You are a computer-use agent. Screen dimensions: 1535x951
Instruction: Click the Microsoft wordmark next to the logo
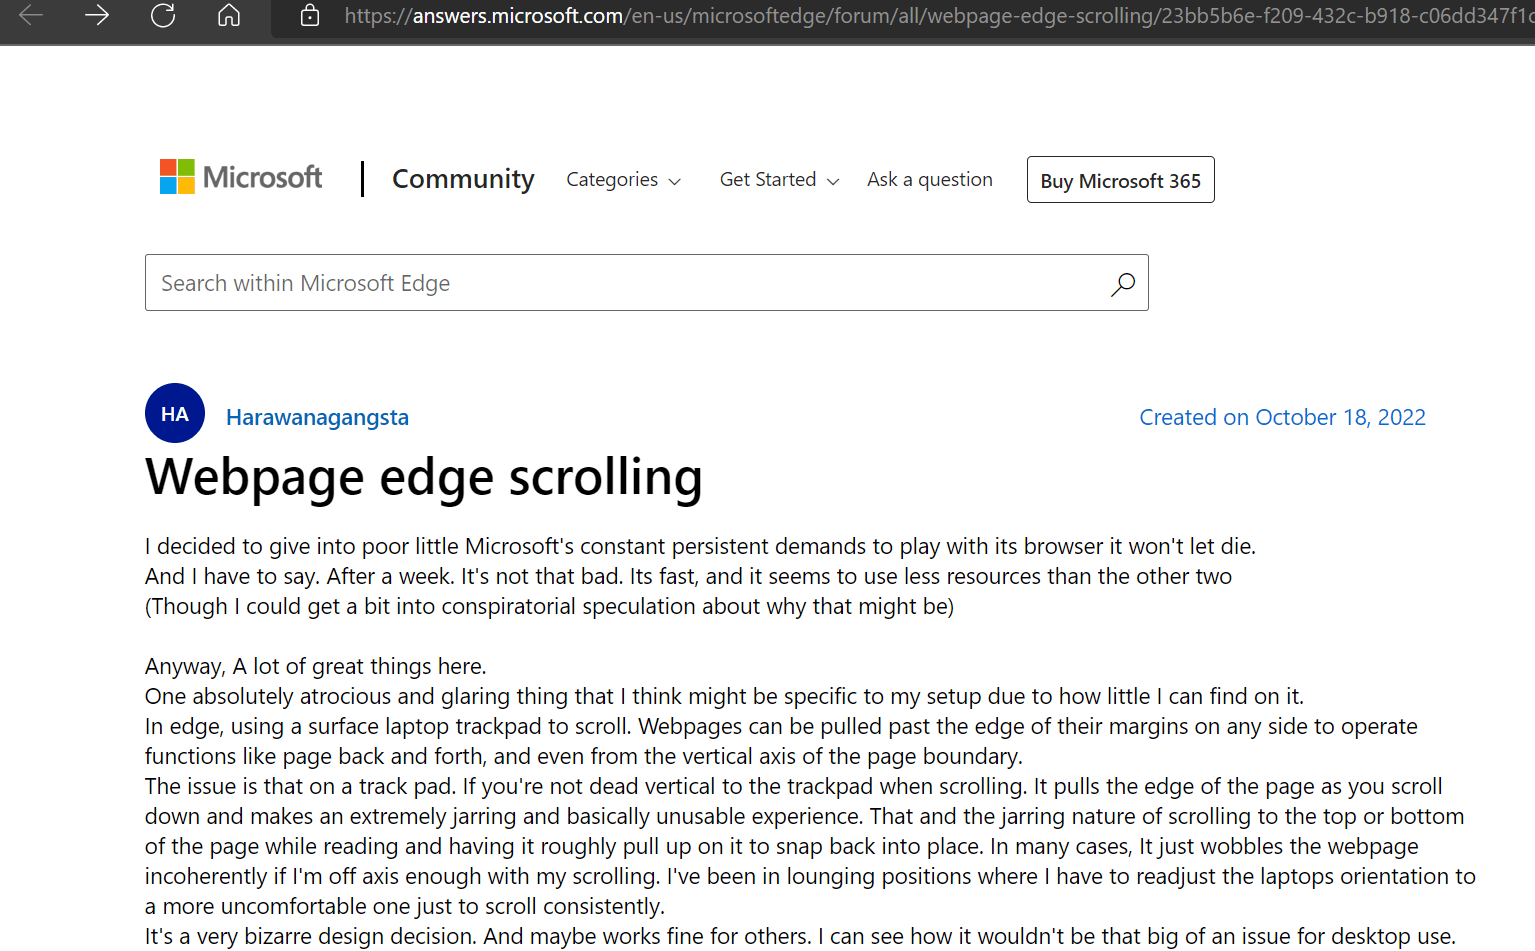coord(261,176)
